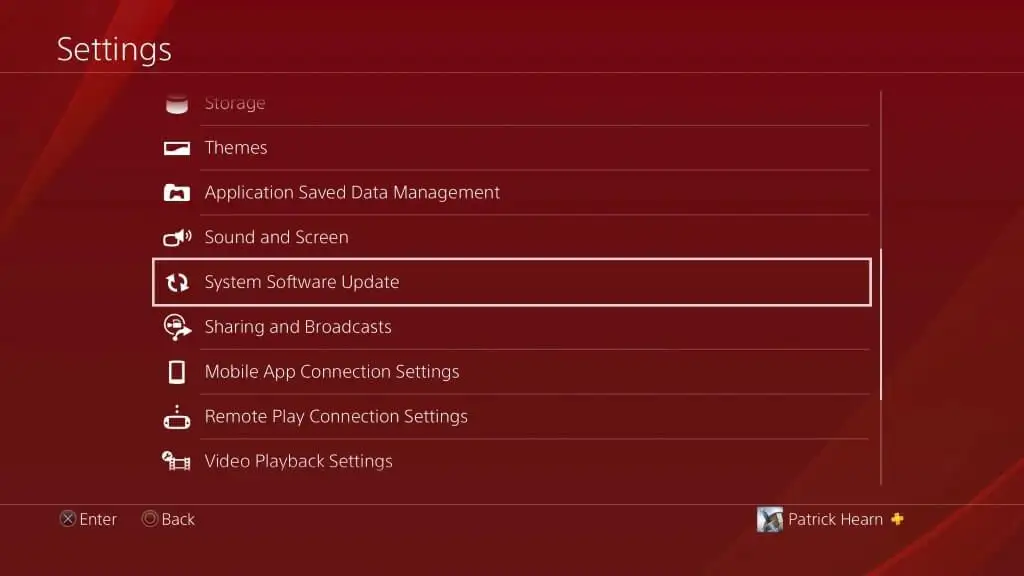Click the Storage cylinder icon
Screen dimensions: 1024x576
pos(176,103)
